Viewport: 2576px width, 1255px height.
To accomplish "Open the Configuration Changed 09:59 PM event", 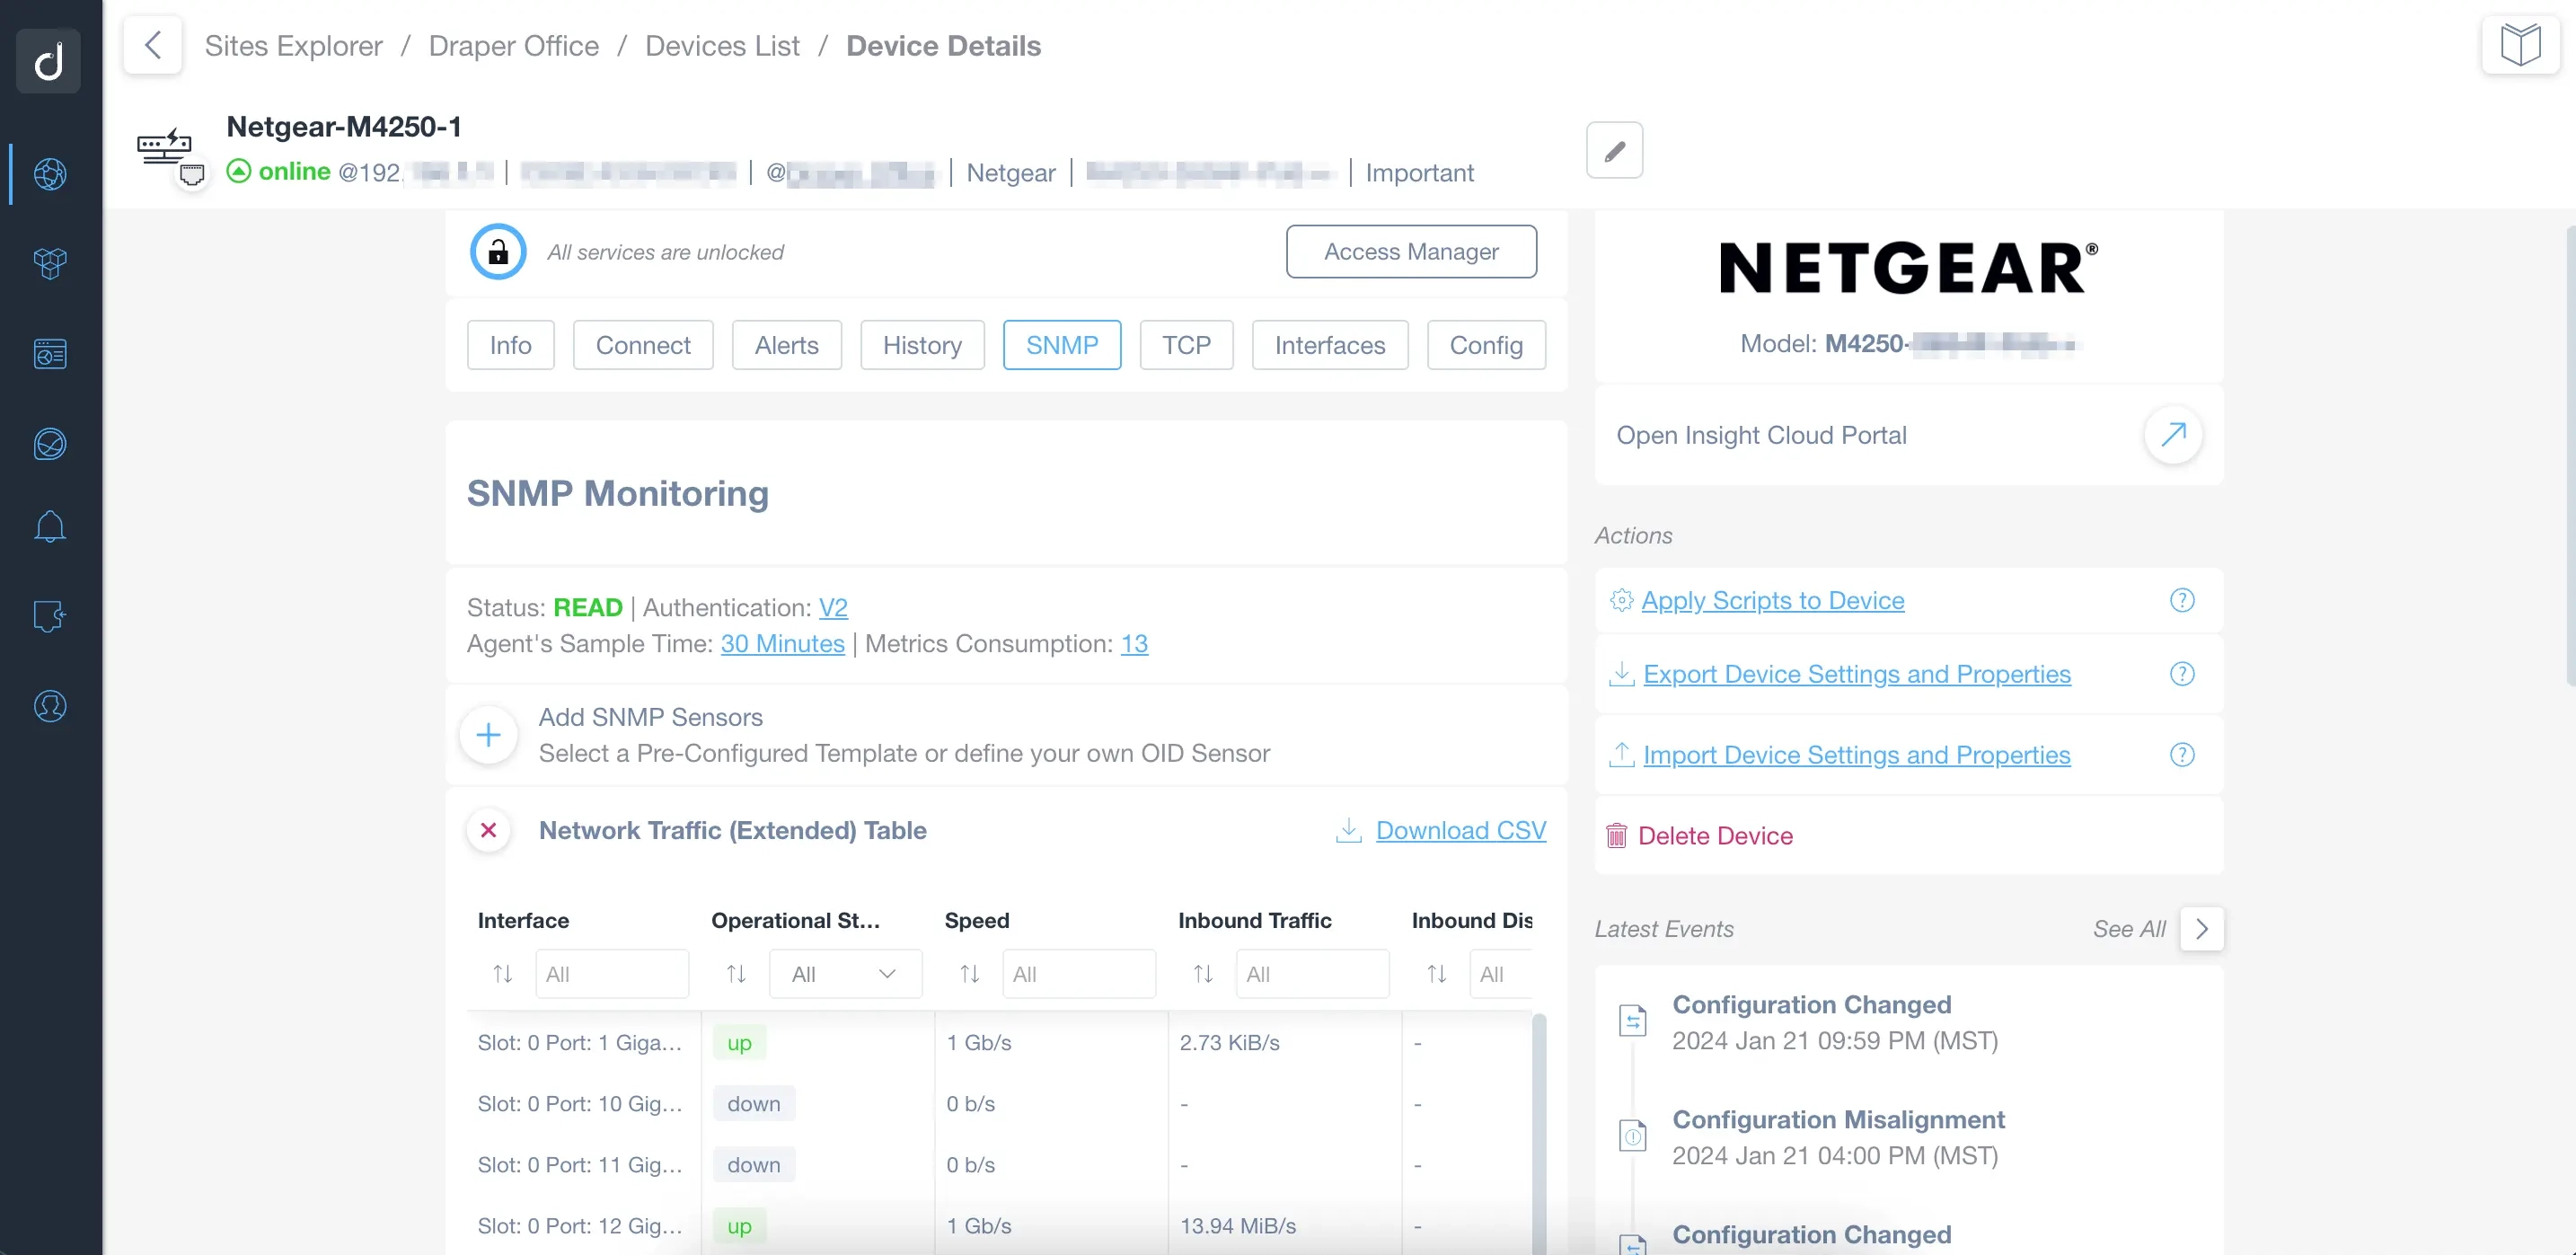I will (1834, 1022).
